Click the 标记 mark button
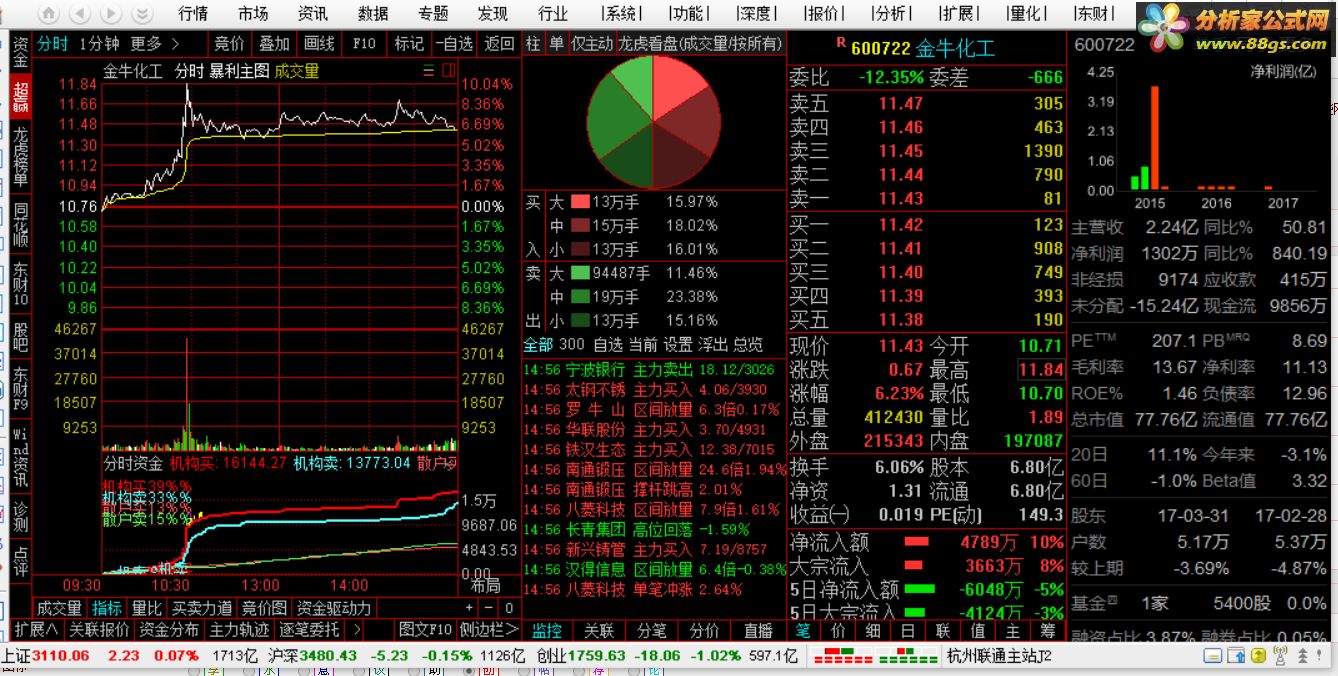The width and height of the screenshot is (1338, 676). (x=409, y=44)
